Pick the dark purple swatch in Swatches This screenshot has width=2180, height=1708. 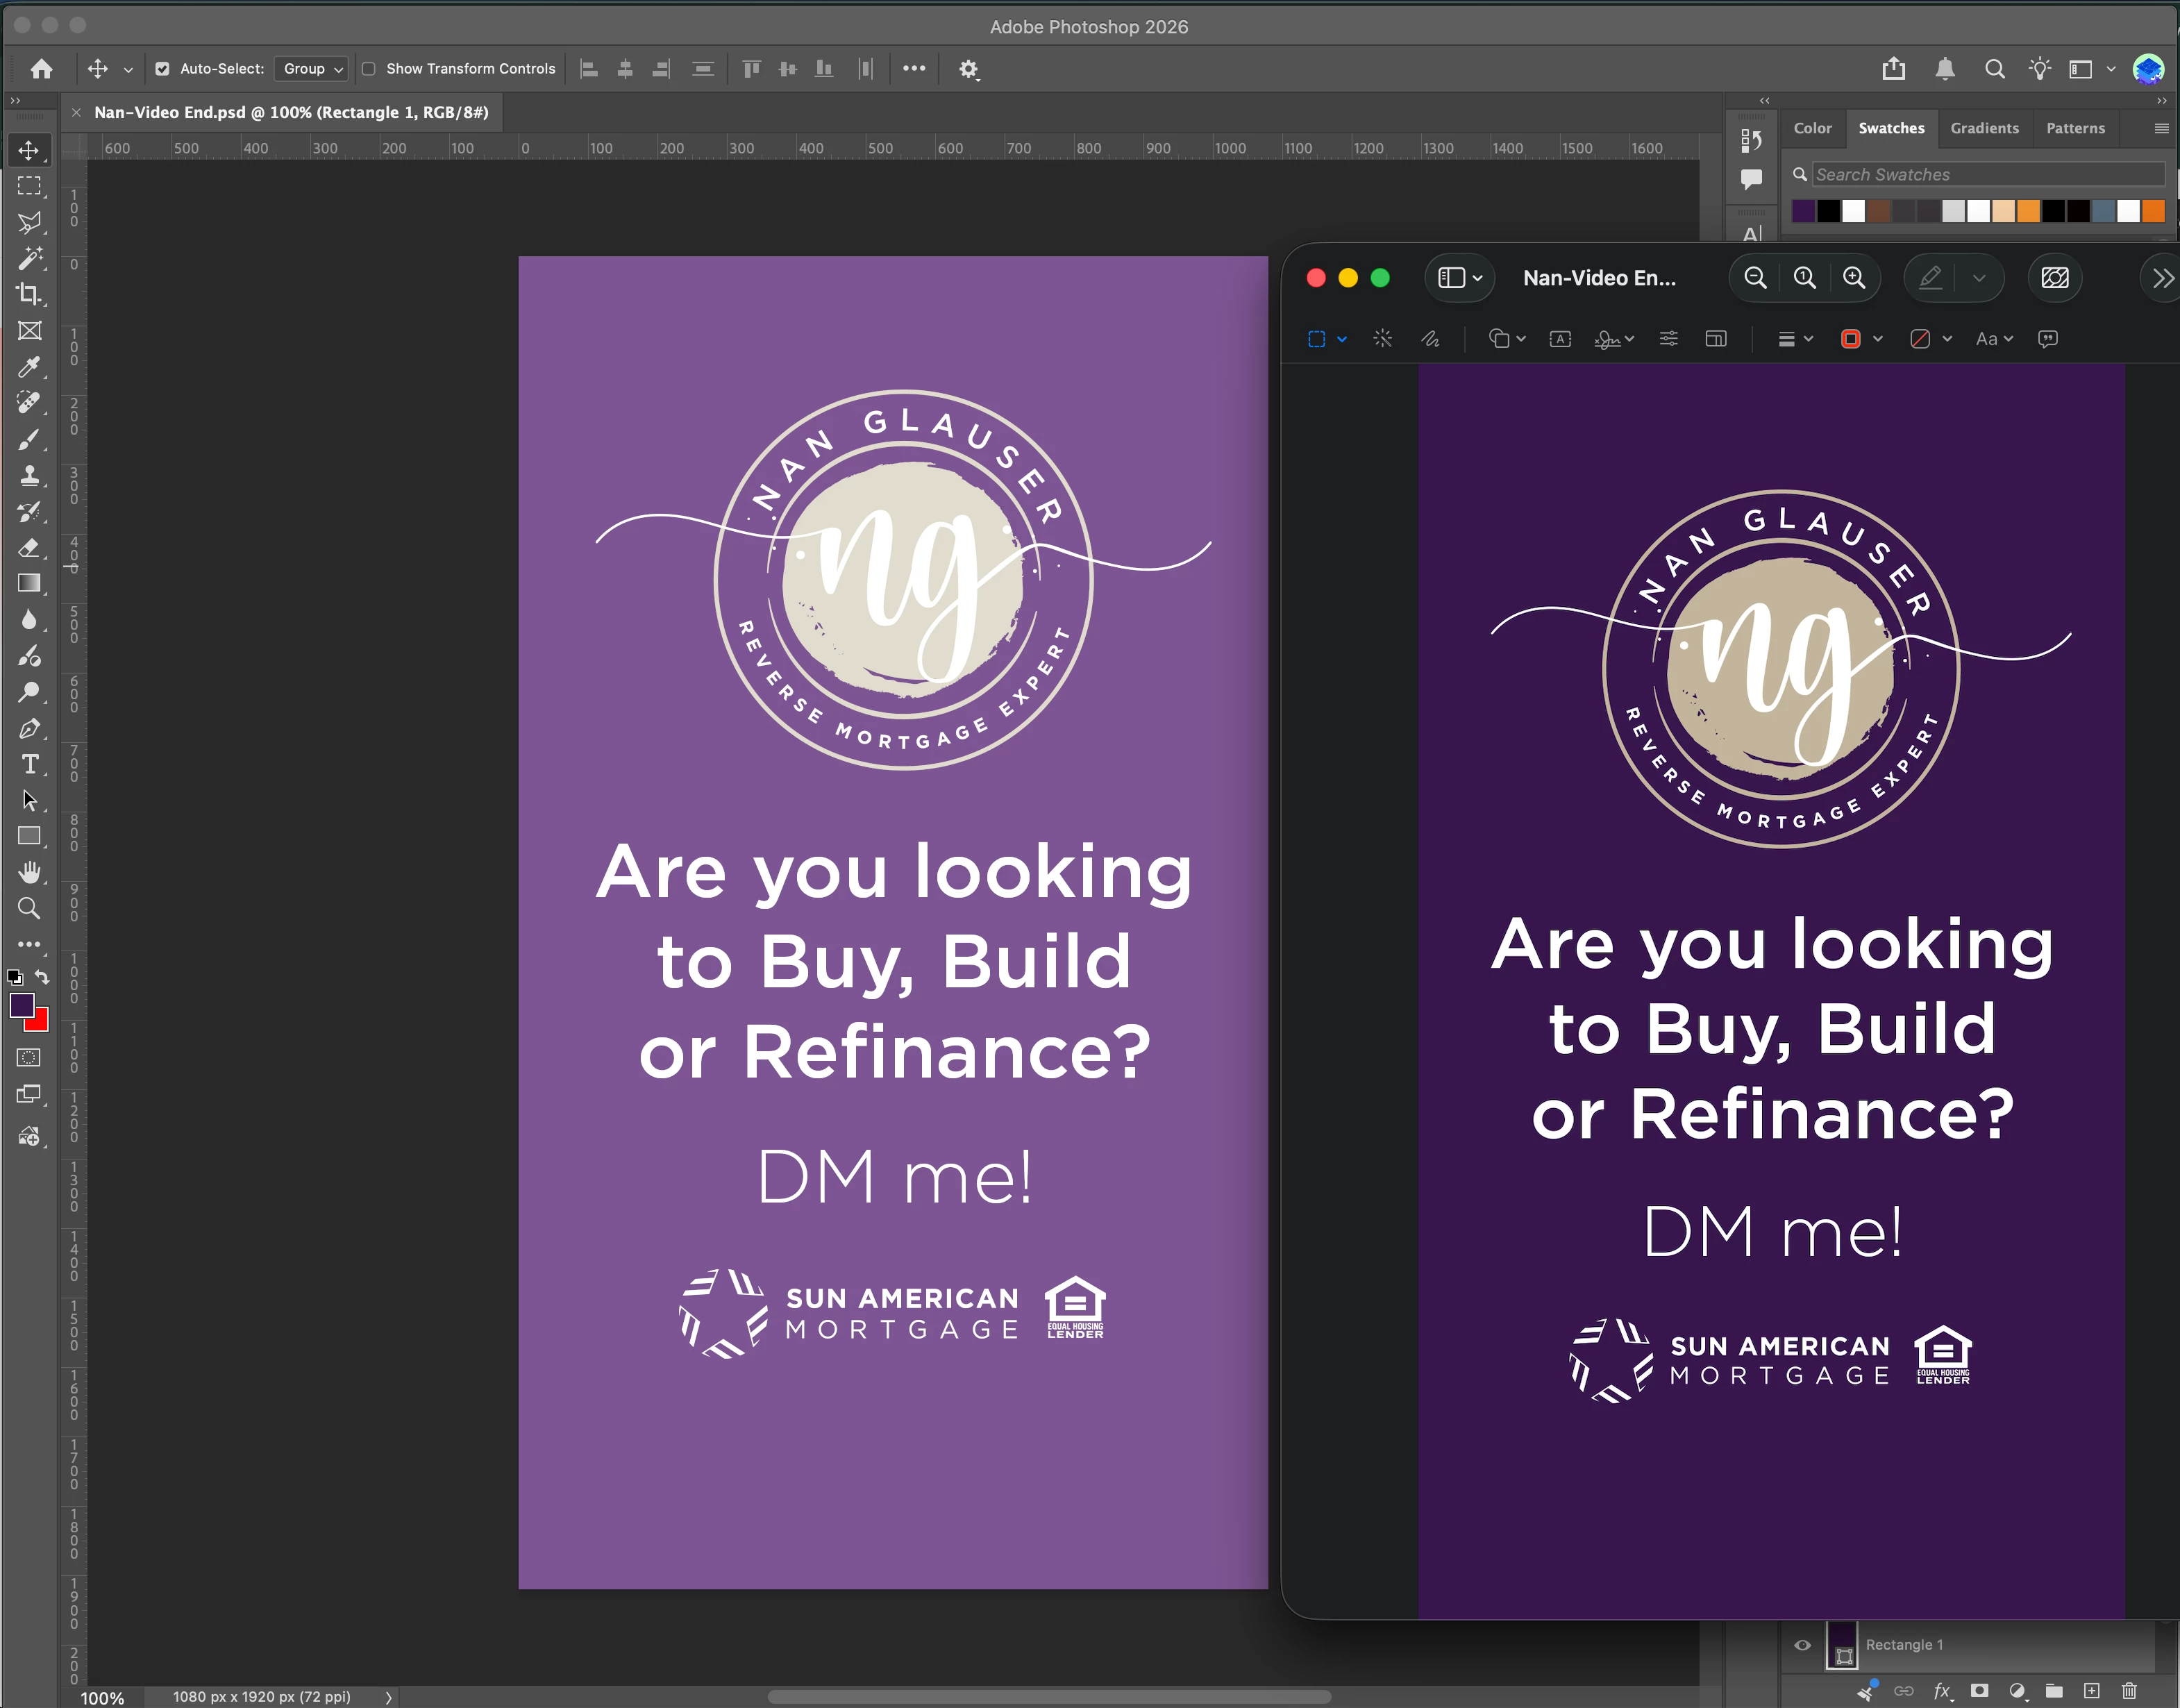[x=1803, y=211]
